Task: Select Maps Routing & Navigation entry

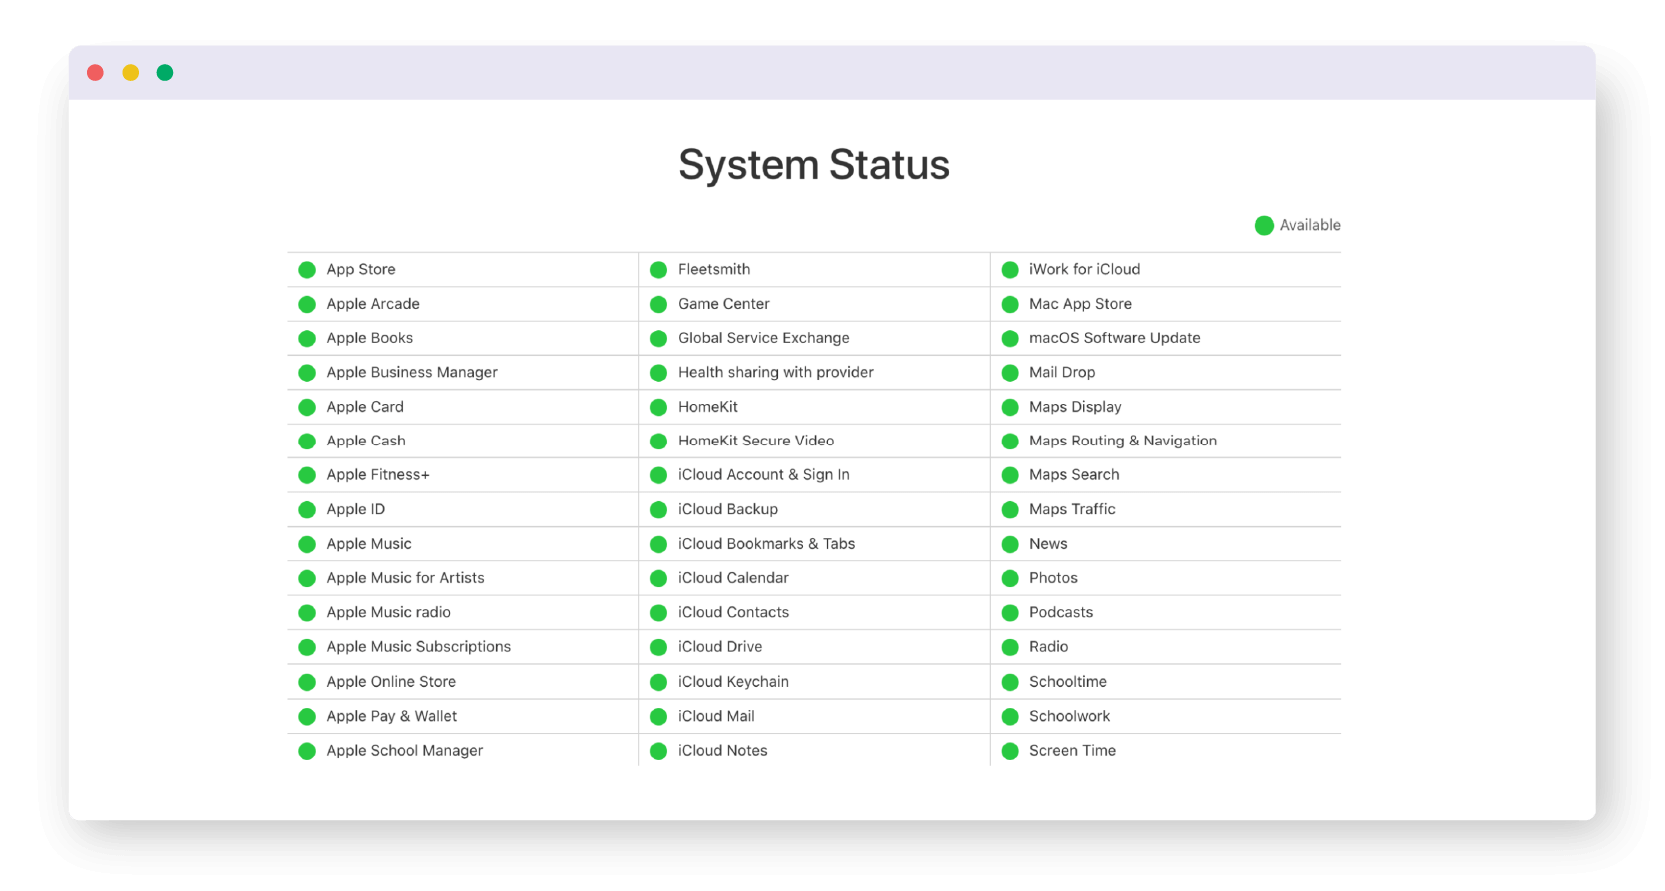Action: [x=1123, y=440]
